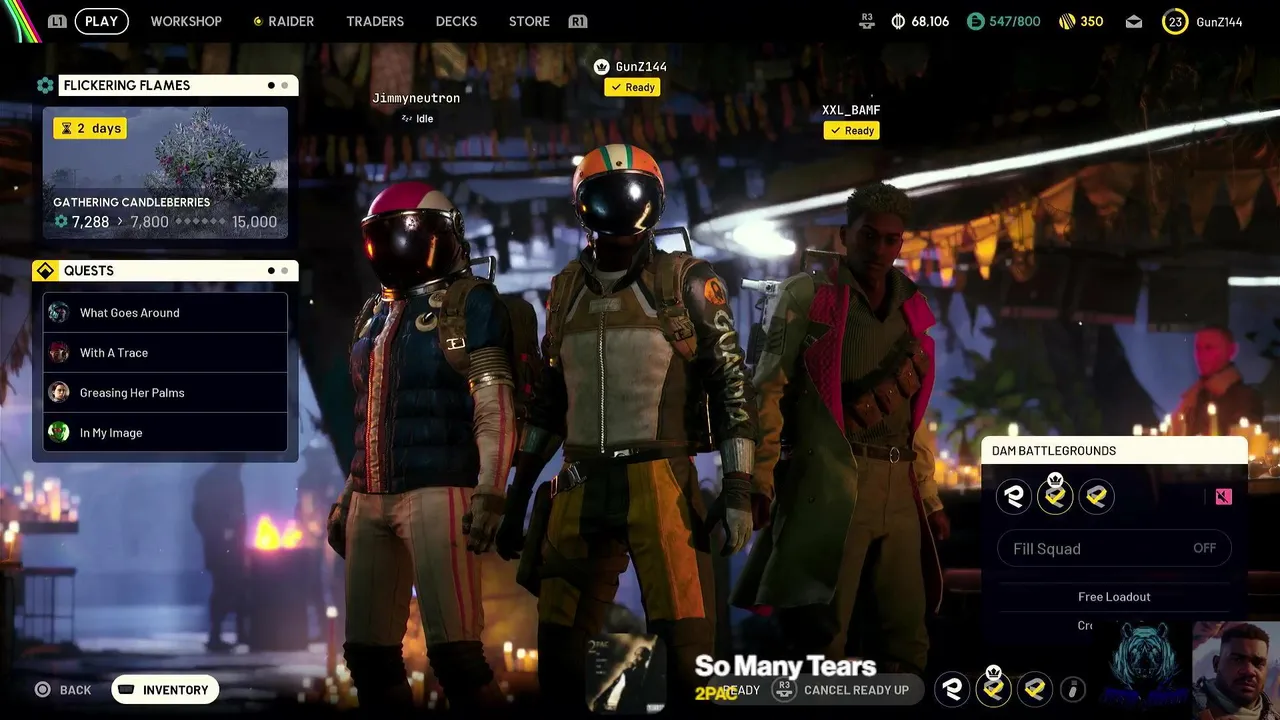Viewport: 1280px width, 720px height.
Task: Click the green portrait beside In My Image
Action: pos(59,433)
